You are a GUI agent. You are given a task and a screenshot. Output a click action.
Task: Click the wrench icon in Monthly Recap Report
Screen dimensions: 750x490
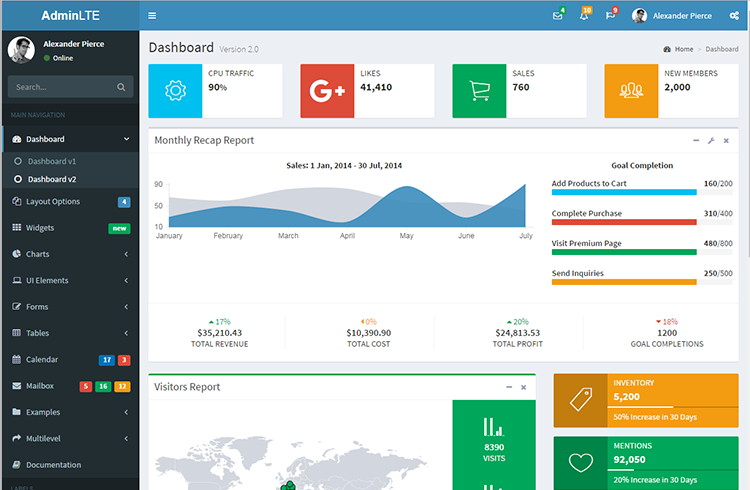point(710,141)
